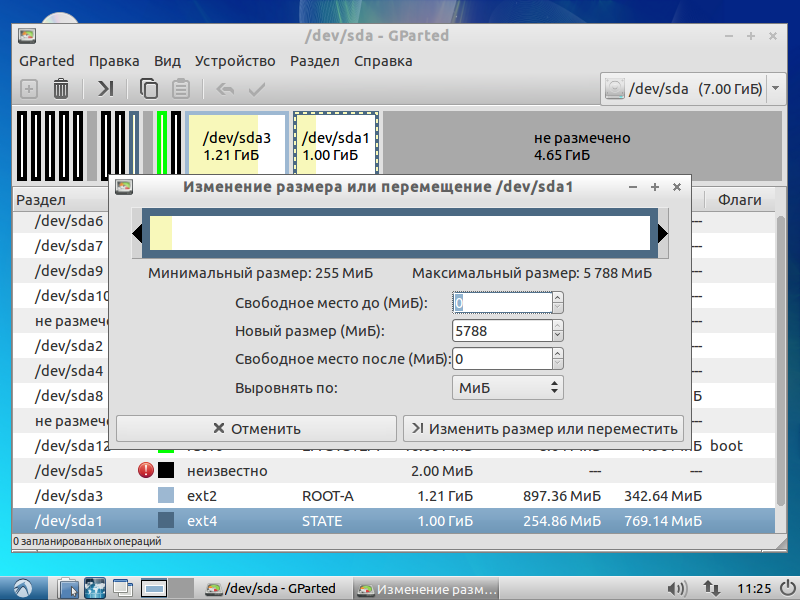Select the /dev/sda5 неизвестно row
Image resolution: width=800 pixels, height=600 pixels.
point(394,470)
